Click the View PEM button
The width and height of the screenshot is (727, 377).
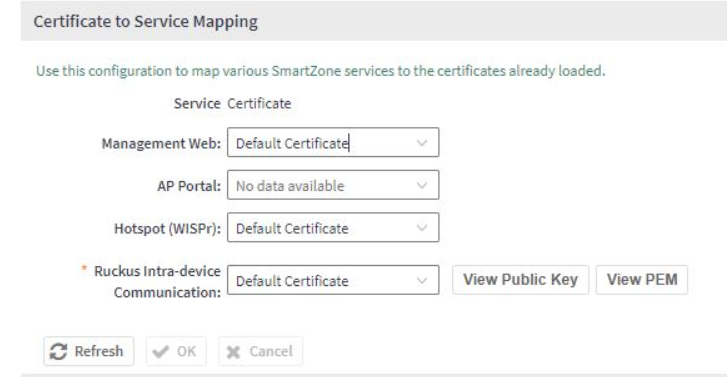tap(642, 280)
